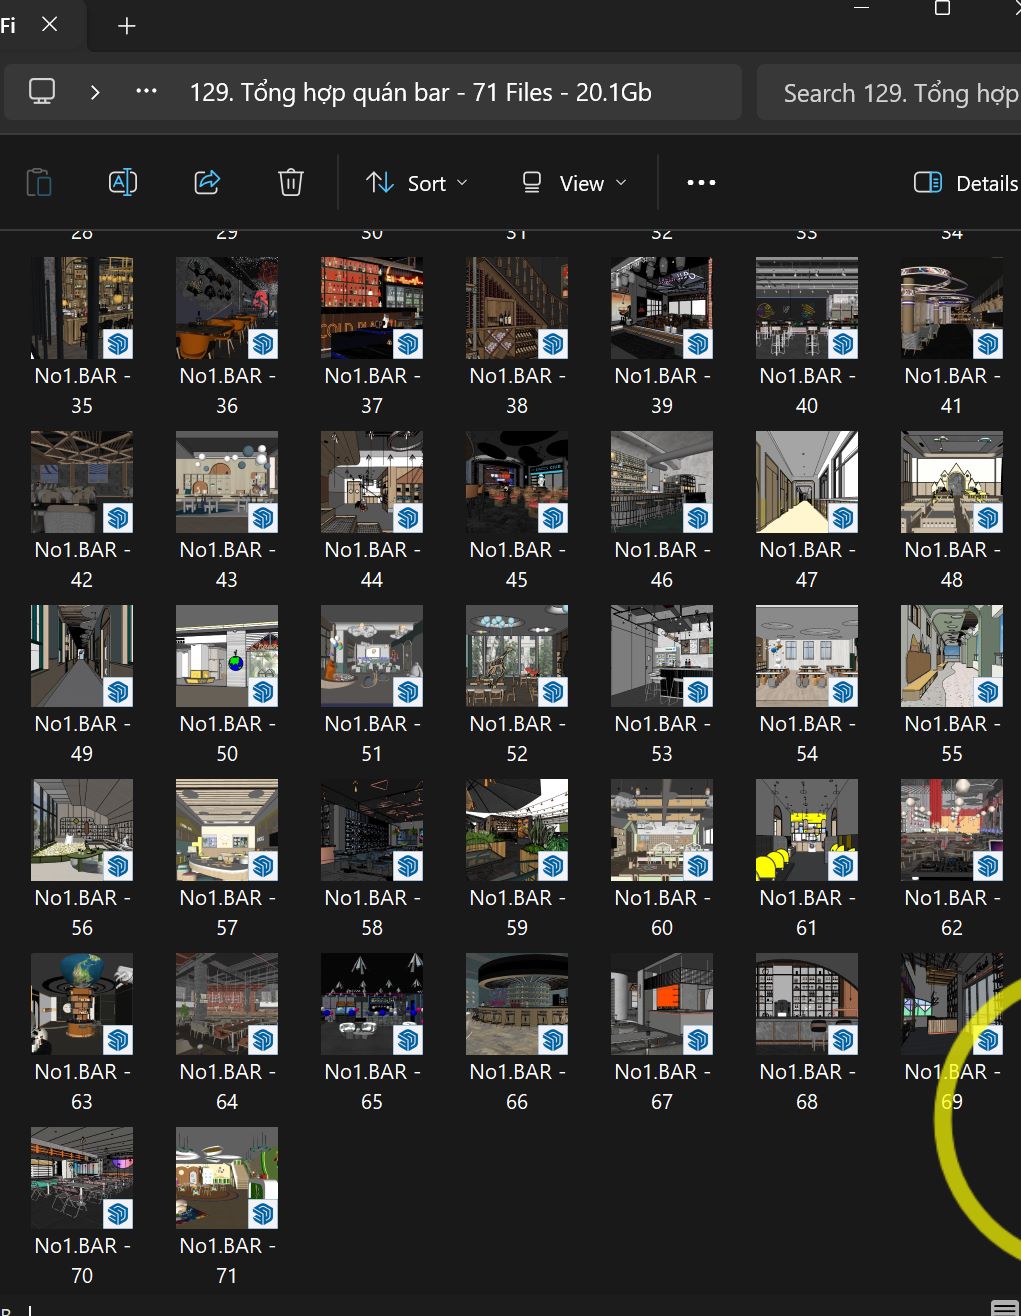
Task: Click the search box for this folder
Action: tap(889, 93)
